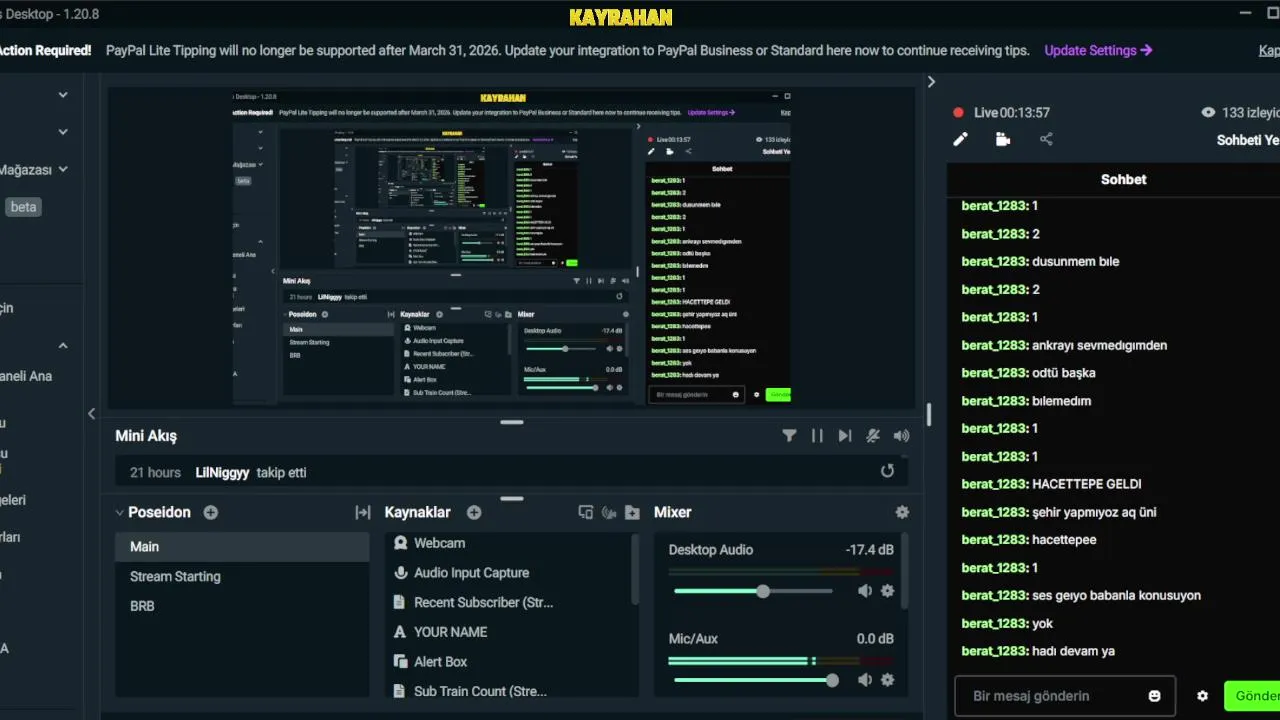Expand the topmost sidebar chevron

(x=63, y=95)
